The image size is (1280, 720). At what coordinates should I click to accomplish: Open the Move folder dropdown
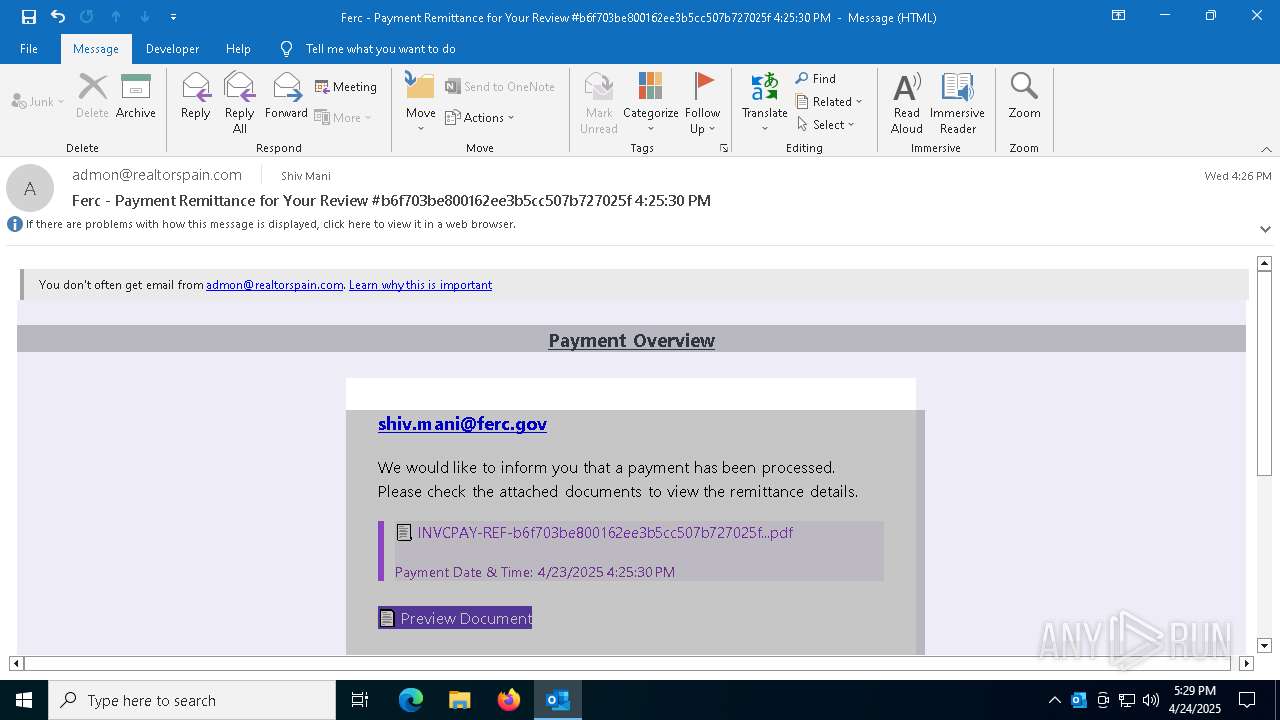coord(421,102)
